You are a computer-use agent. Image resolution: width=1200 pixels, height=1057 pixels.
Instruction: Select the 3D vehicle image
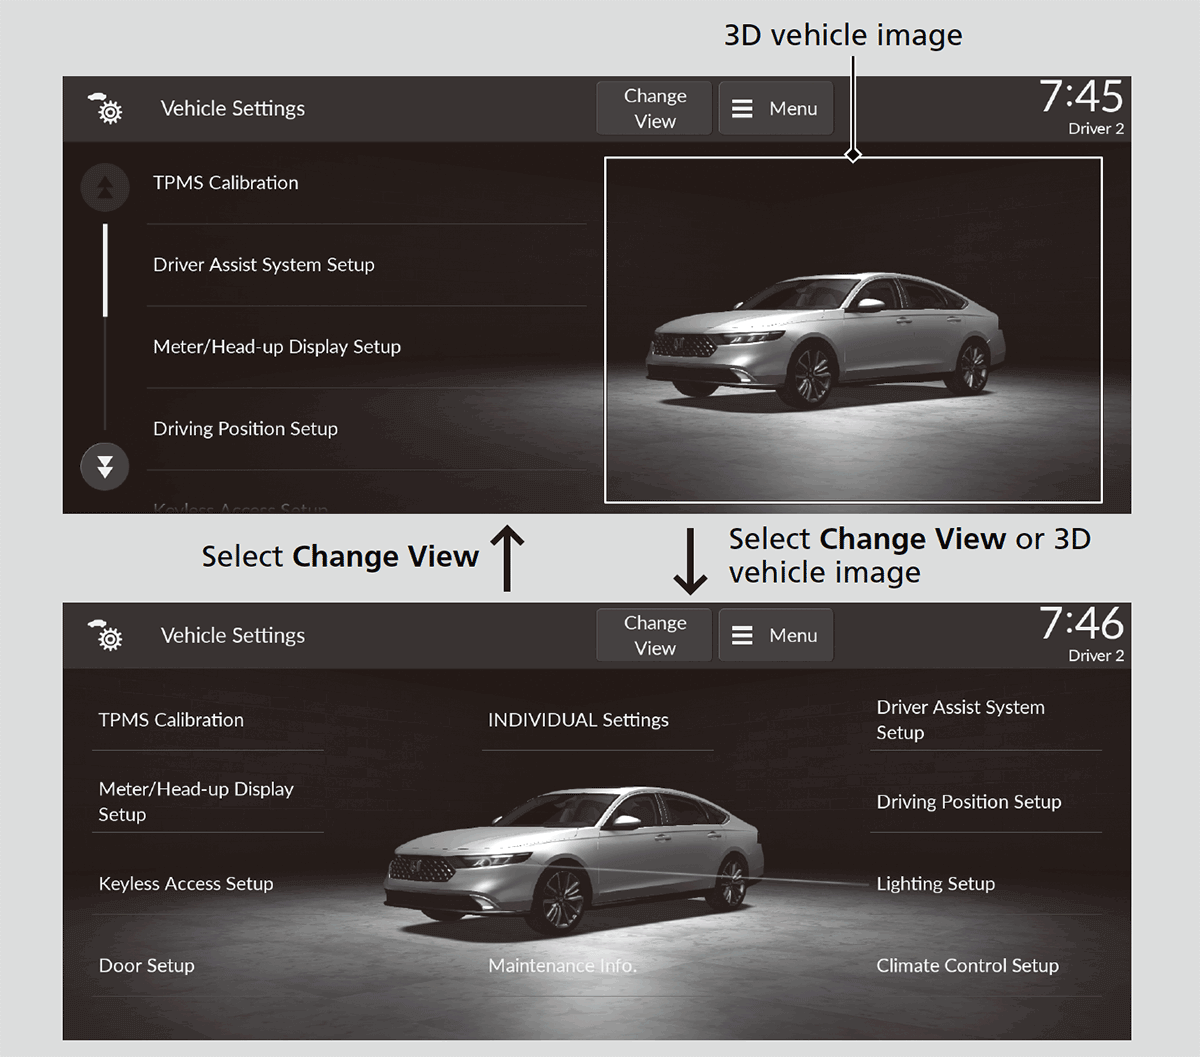(852, 330)
